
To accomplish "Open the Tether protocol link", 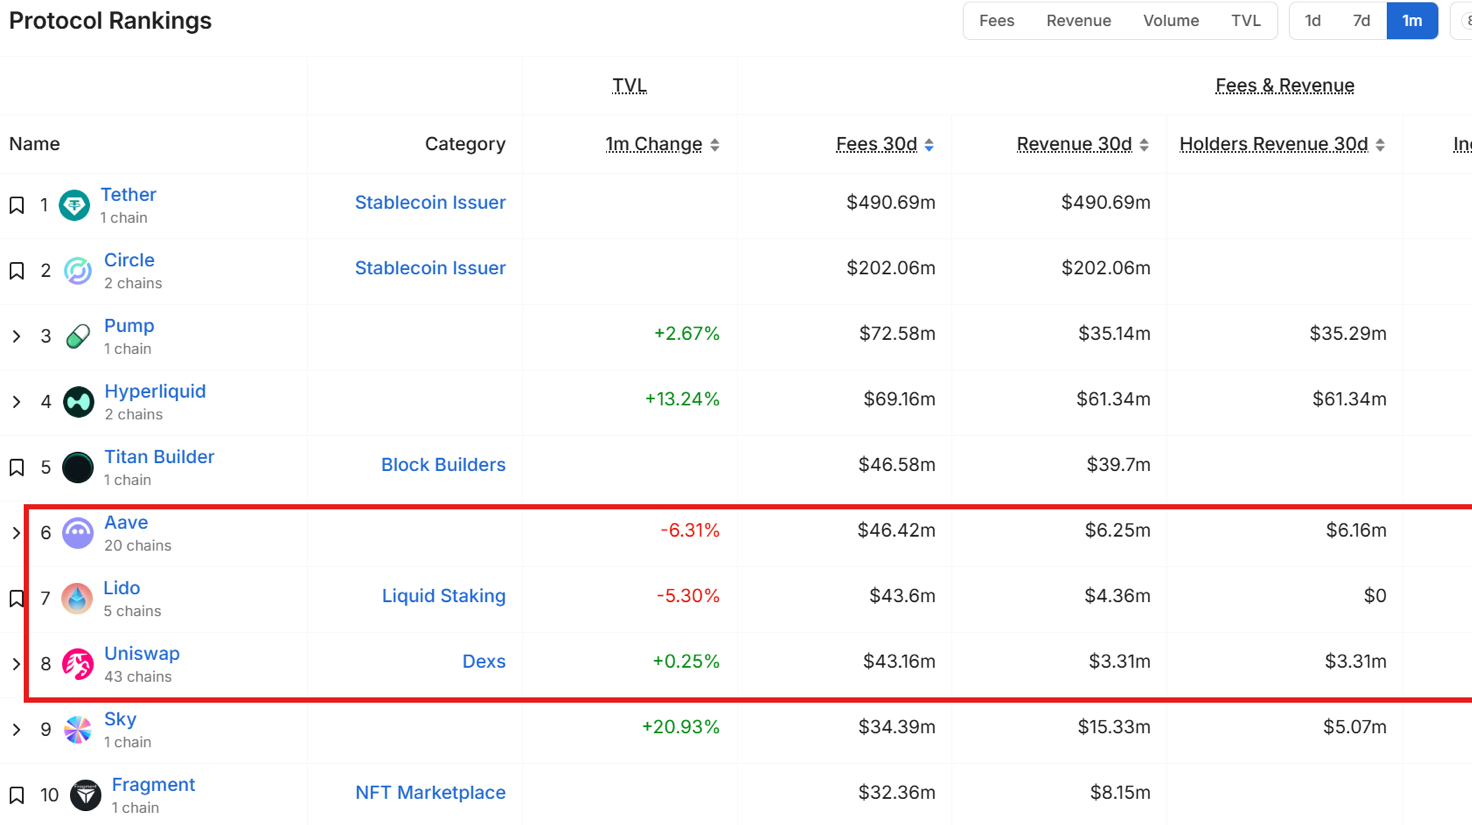I will pos(128,195).
